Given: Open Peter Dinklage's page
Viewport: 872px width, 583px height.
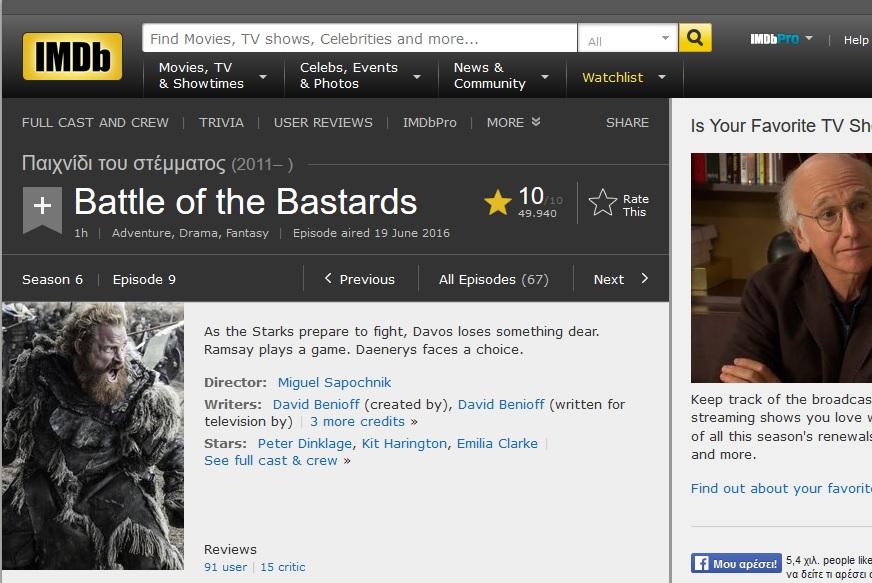Looking at the screenshot, I should coord(305,443).
